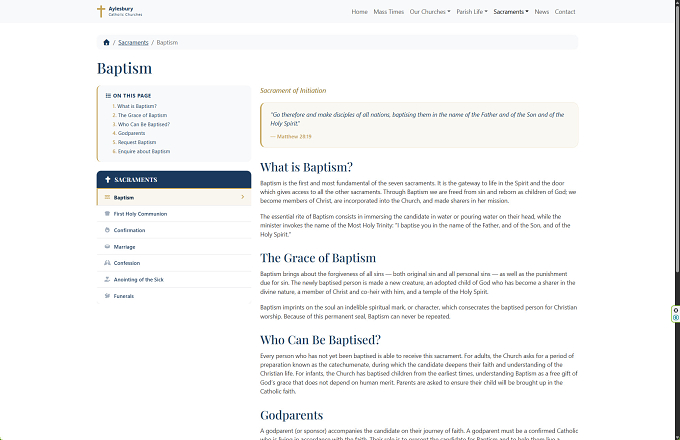Click Aylesbury Catholic Churches site title
Viewport: 680px width, 440px height.
click(125, 11)
